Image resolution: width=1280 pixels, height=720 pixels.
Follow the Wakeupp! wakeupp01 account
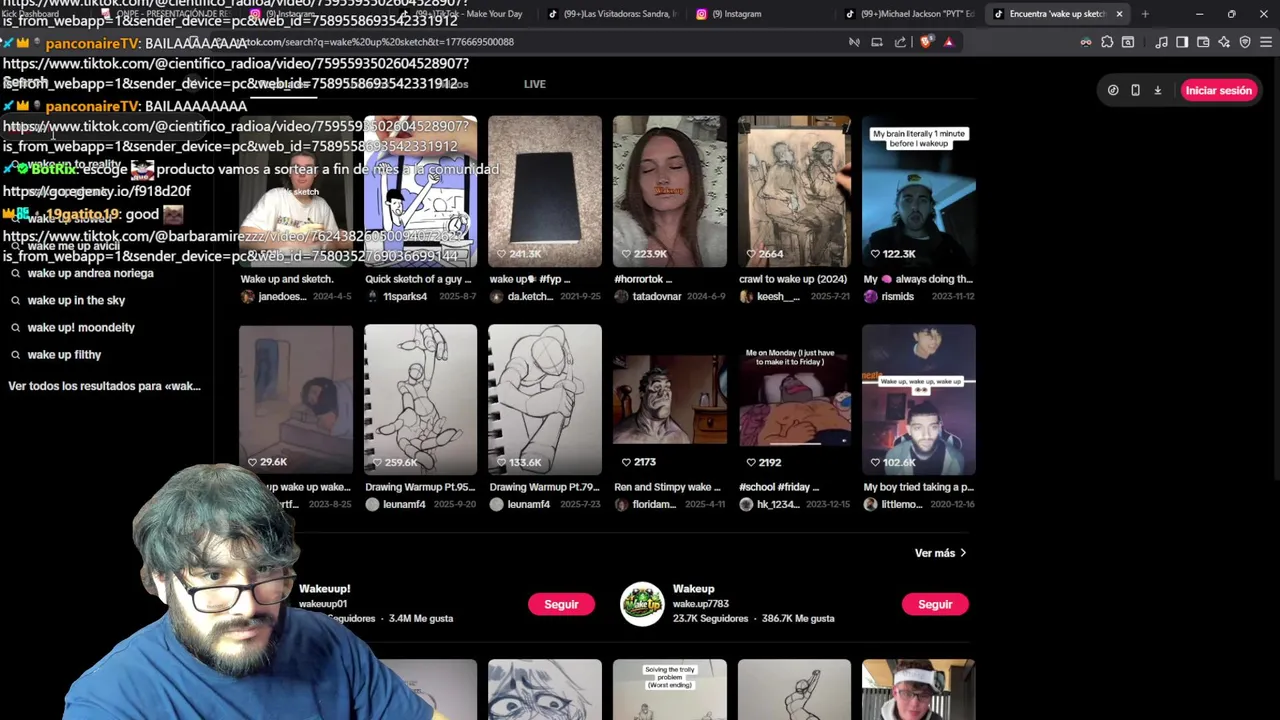click(561, 604)
